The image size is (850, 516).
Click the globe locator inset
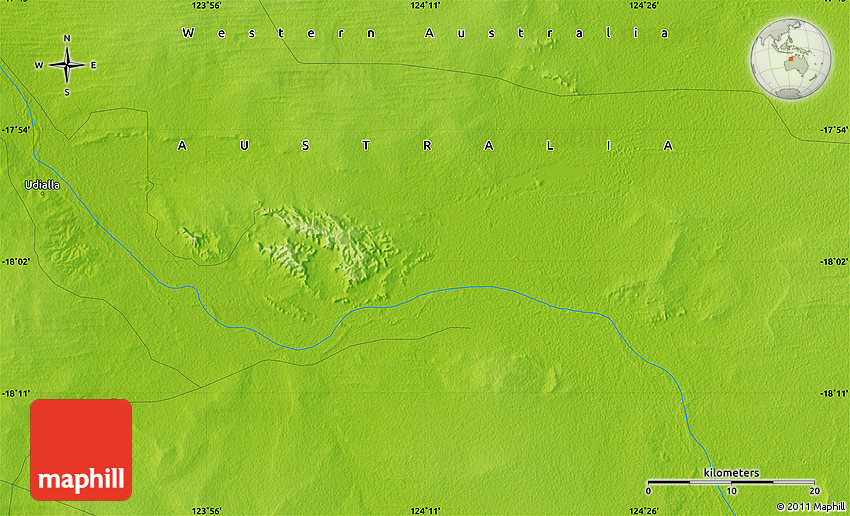click(x=790, y=59)
